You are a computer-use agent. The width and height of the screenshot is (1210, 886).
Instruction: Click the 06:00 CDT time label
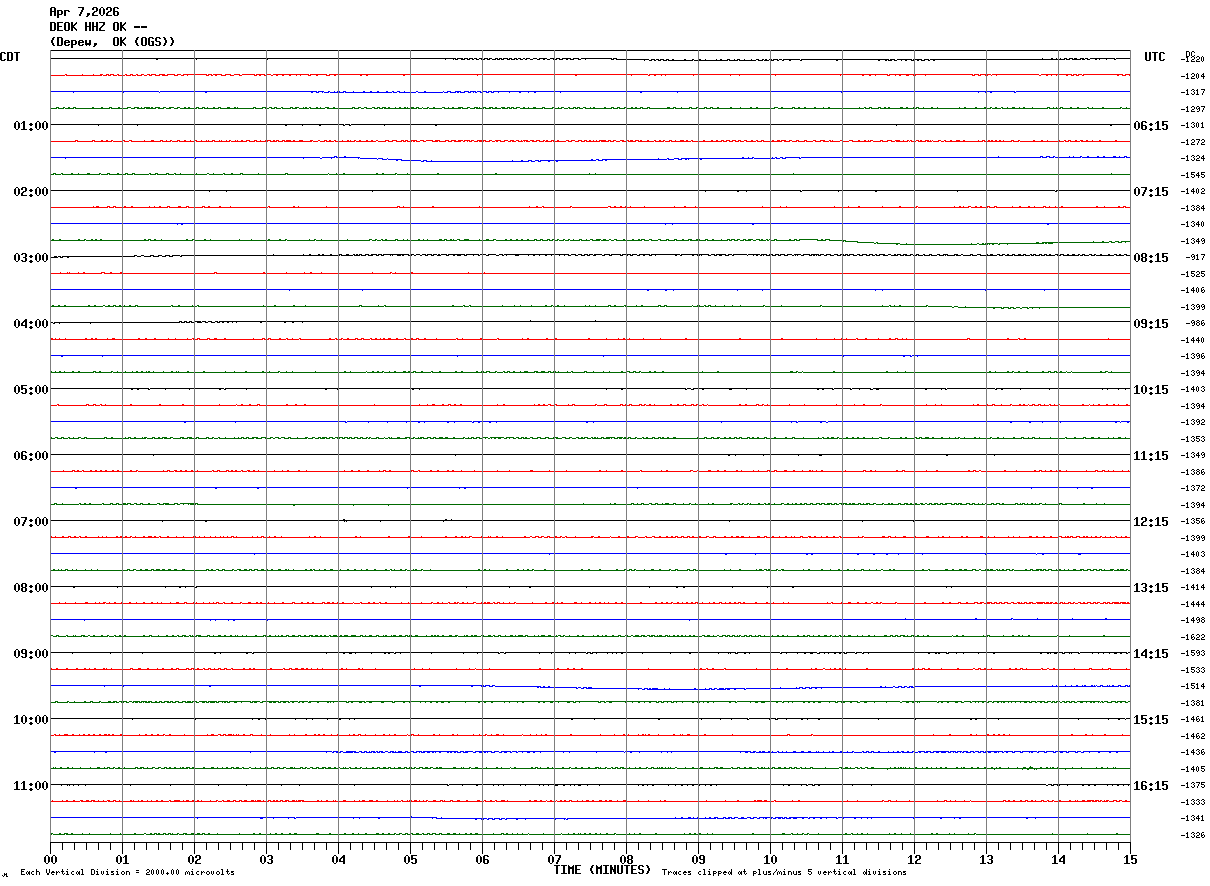(31, 456)
